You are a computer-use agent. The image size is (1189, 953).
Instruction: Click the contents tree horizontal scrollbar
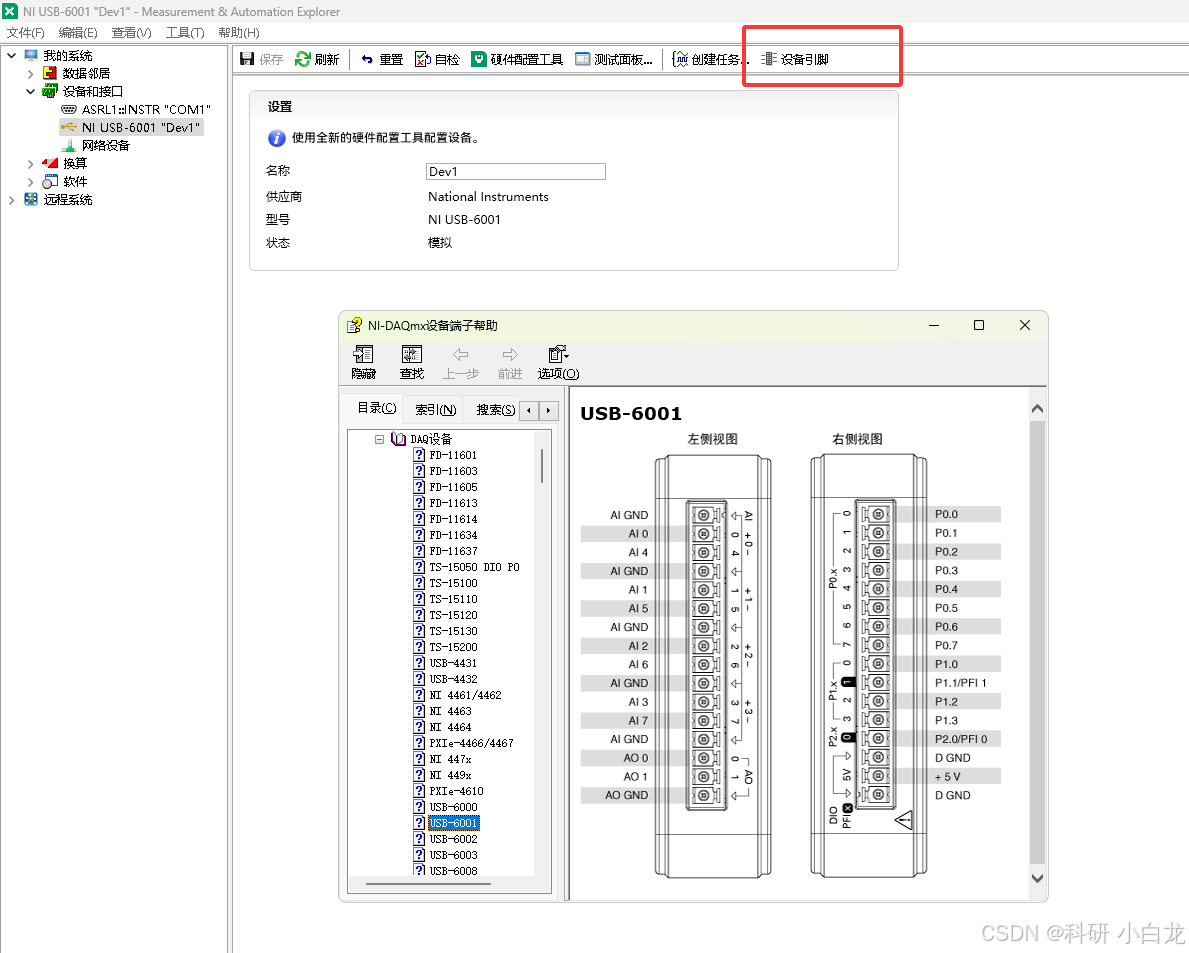coord(428,883)
